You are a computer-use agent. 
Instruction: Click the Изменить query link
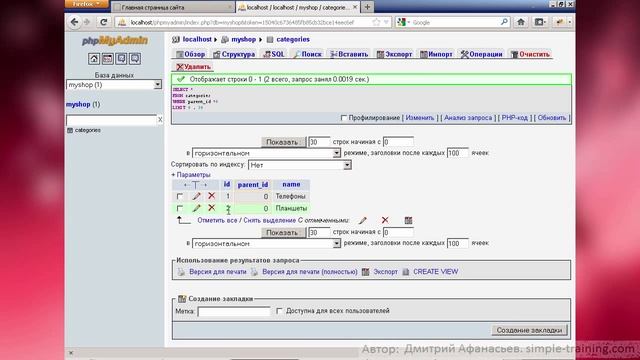420,118
